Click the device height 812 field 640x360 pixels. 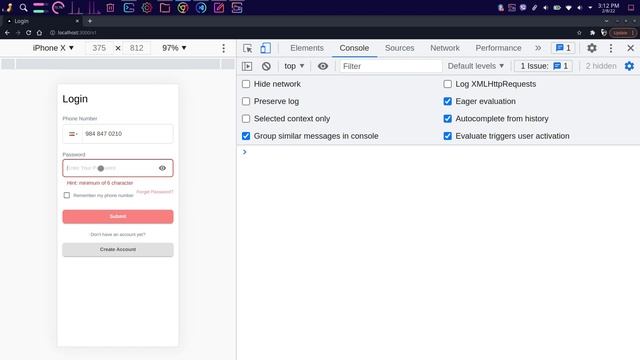click(137, 48)
